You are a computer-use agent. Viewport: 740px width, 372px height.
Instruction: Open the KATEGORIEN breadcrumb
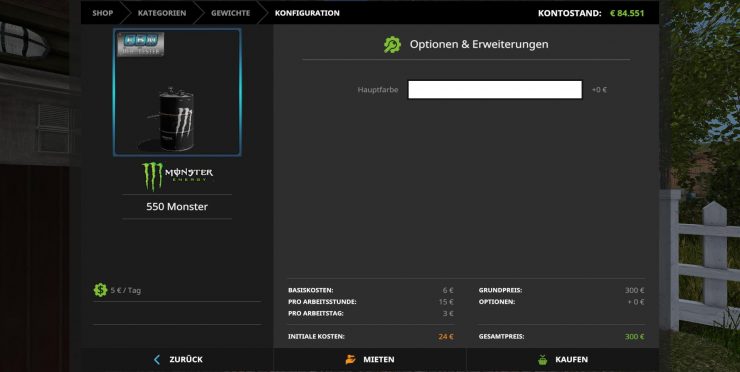point(162,13)
